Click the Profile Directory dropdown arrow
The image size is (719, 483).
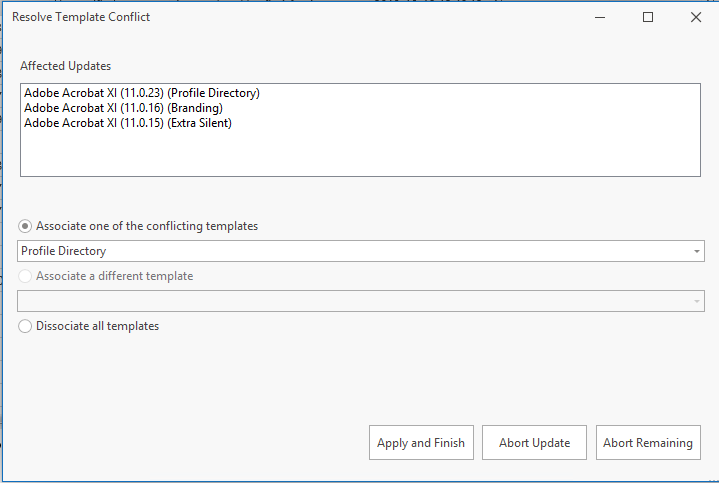click(697, 251)
